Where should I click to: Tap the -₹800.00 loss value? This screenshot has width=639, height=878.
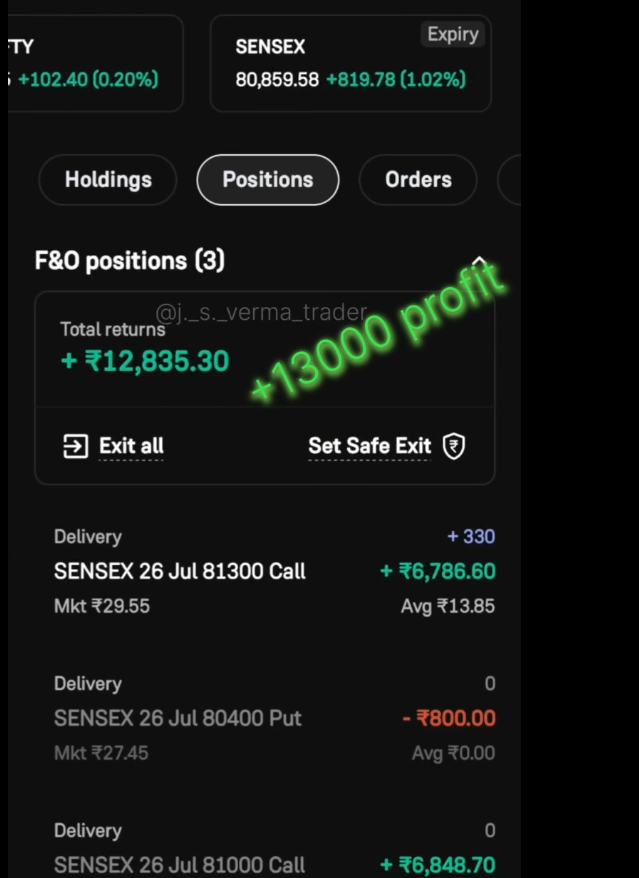coord(449,718)
